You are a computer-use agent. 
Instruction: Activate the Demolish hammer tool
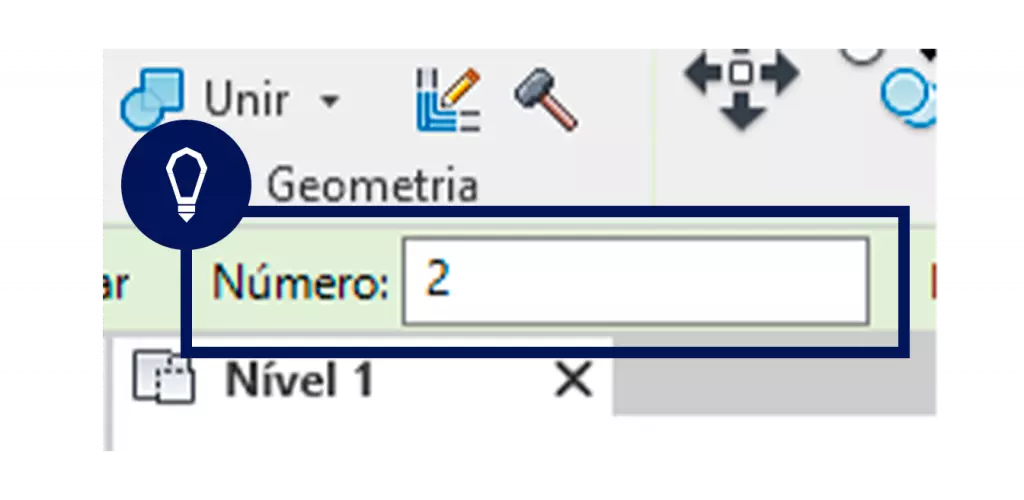545,99
